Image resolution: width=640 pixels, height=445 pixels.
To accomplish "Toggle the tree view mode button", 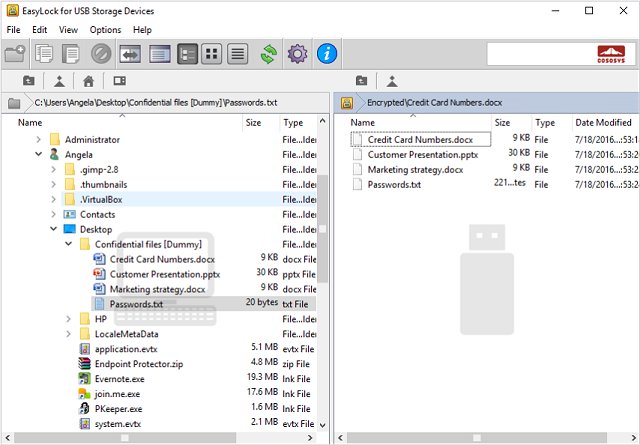I will tap(187, 54).
